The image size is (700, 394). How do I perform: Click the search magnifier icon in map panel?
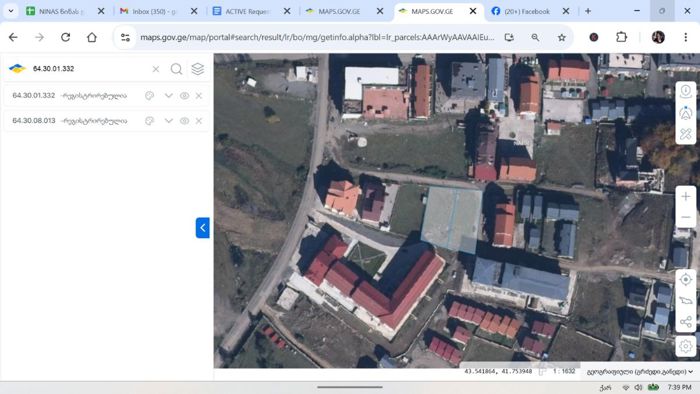tap(176, 69)
